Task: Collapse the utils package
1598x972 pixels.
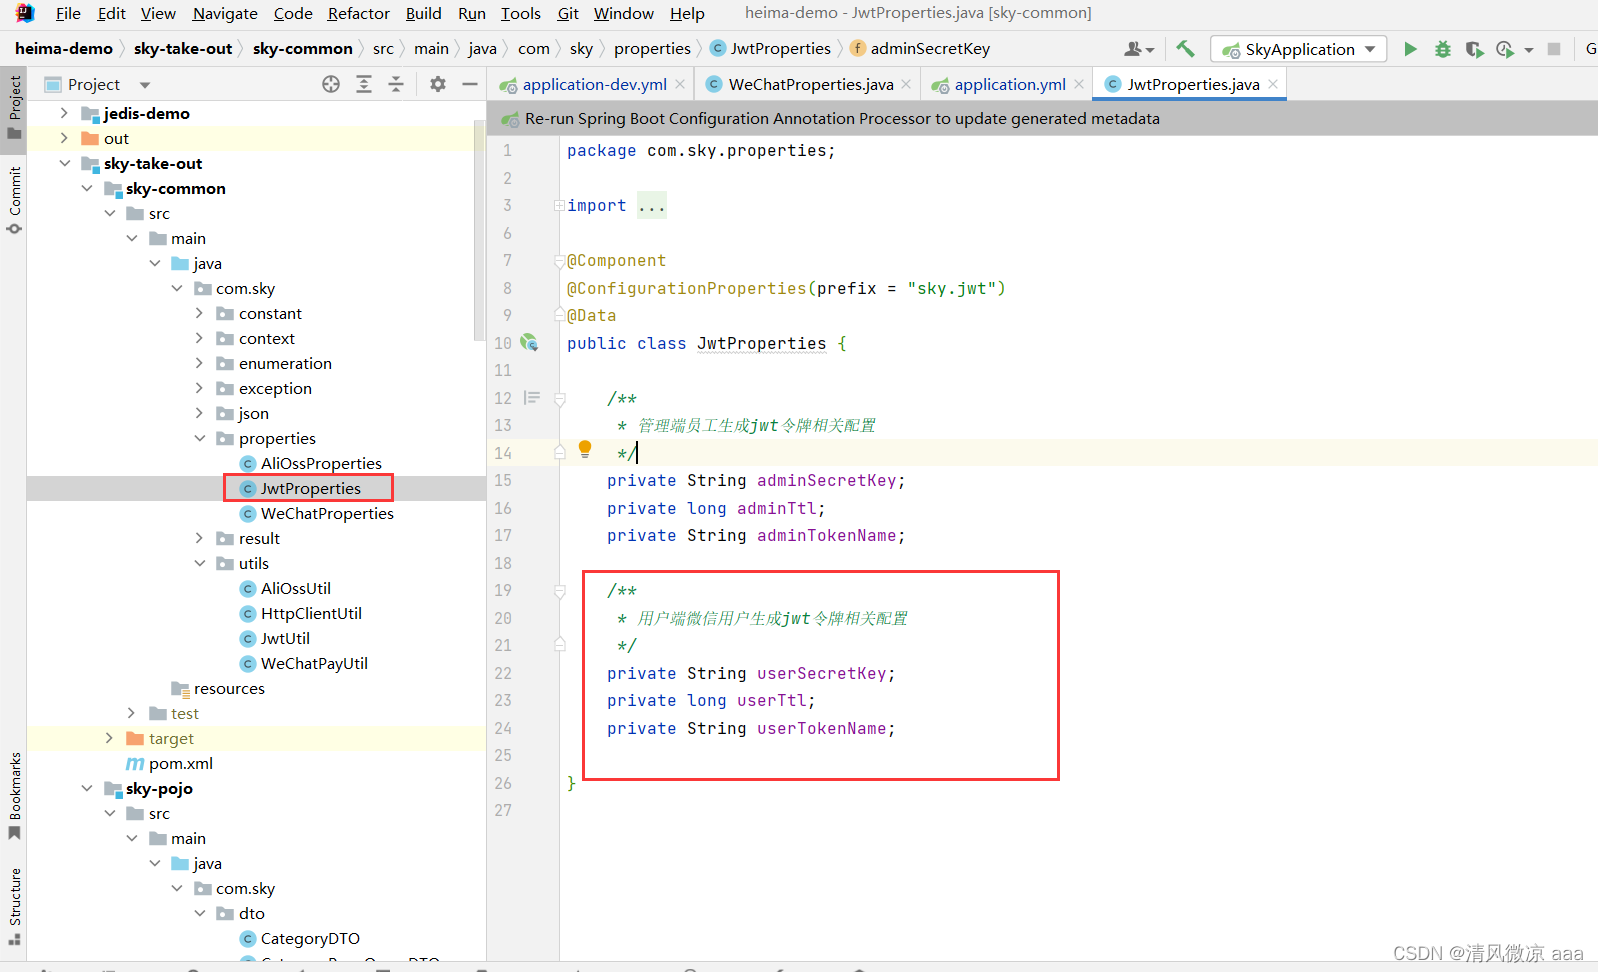Action: click(199, 563)
